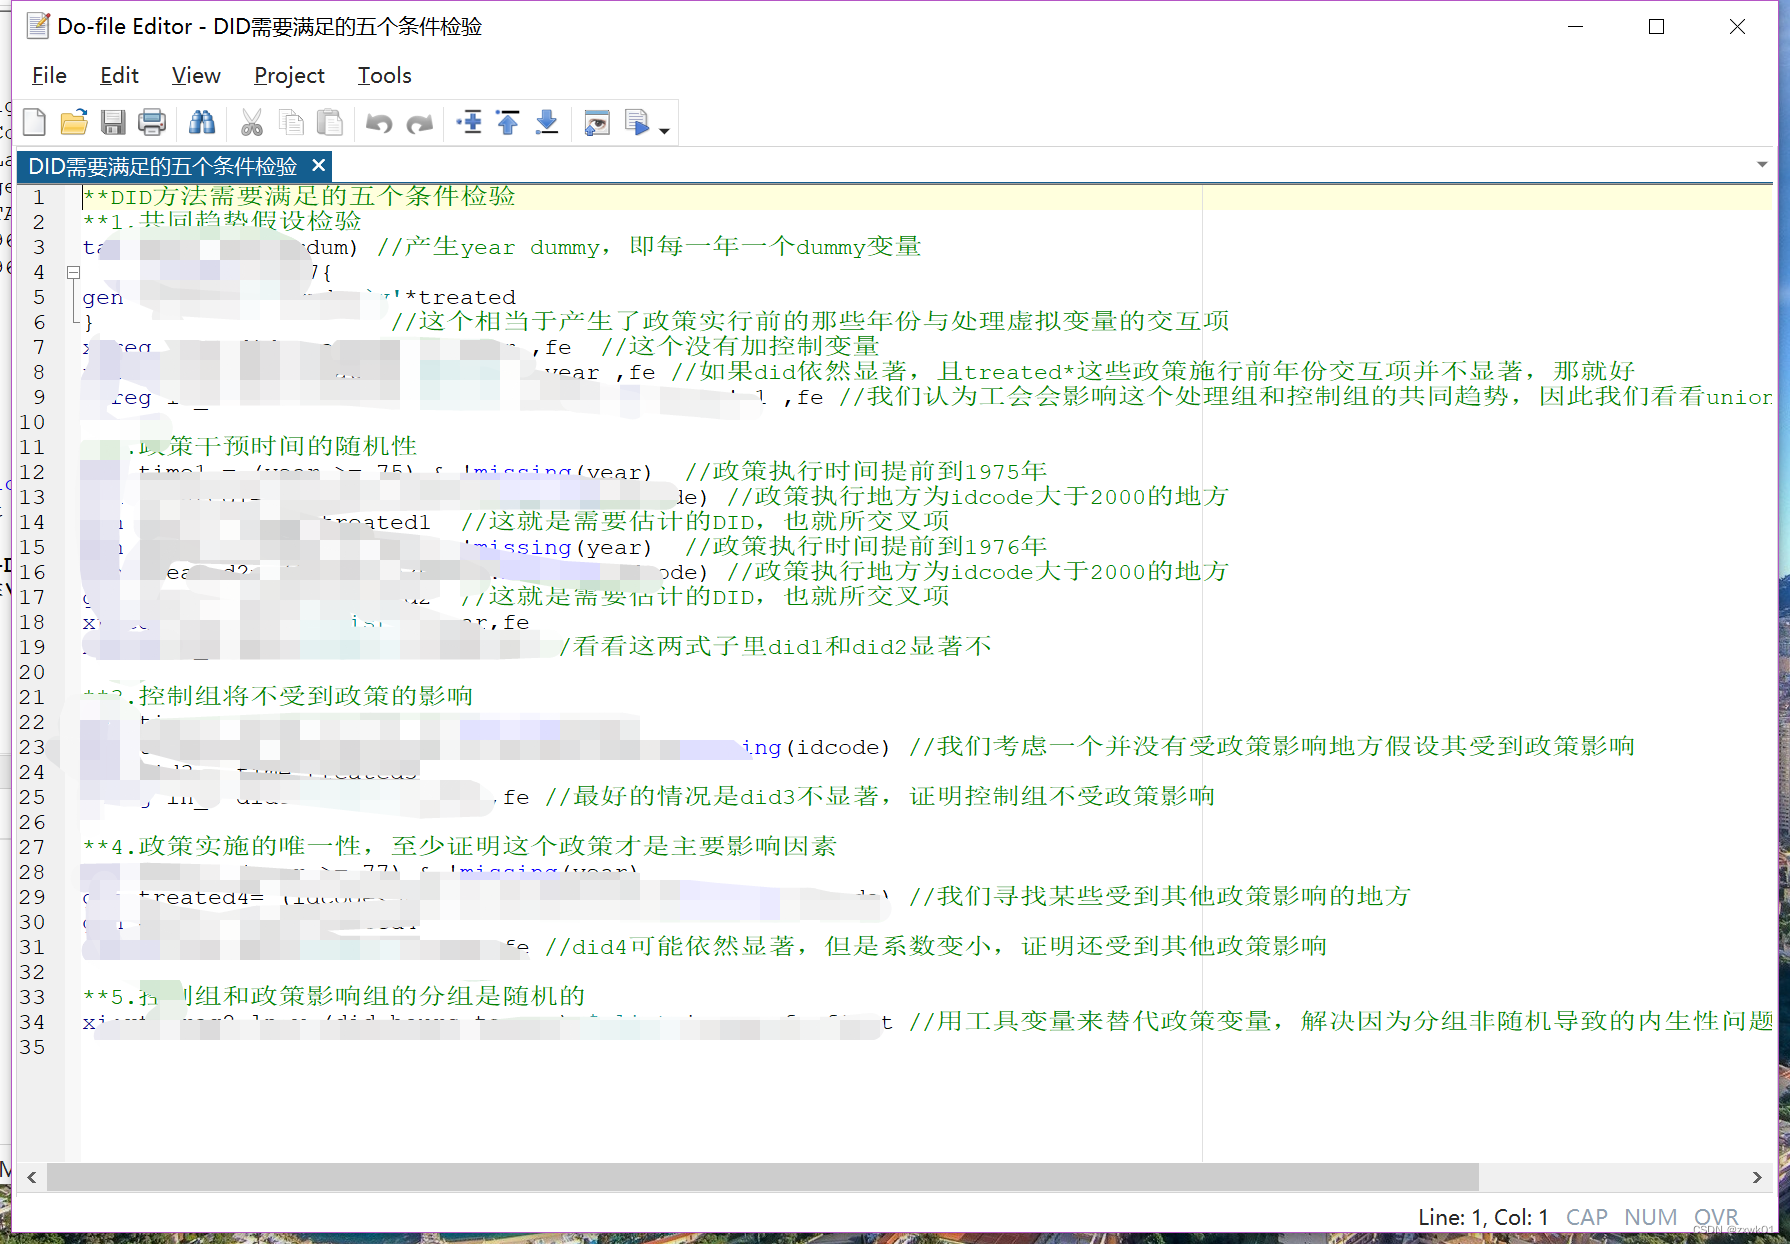Print the do-file with the printer icon
1790x1244 pixels.
coord(152,123)
